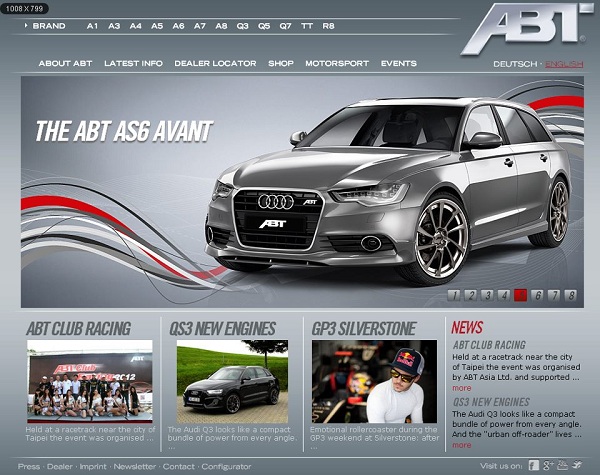Viewport: 600px width, 475px height.
Task: Jump to slide 1 in carousel
Action: pyautogui.click(x=453, y=295)
